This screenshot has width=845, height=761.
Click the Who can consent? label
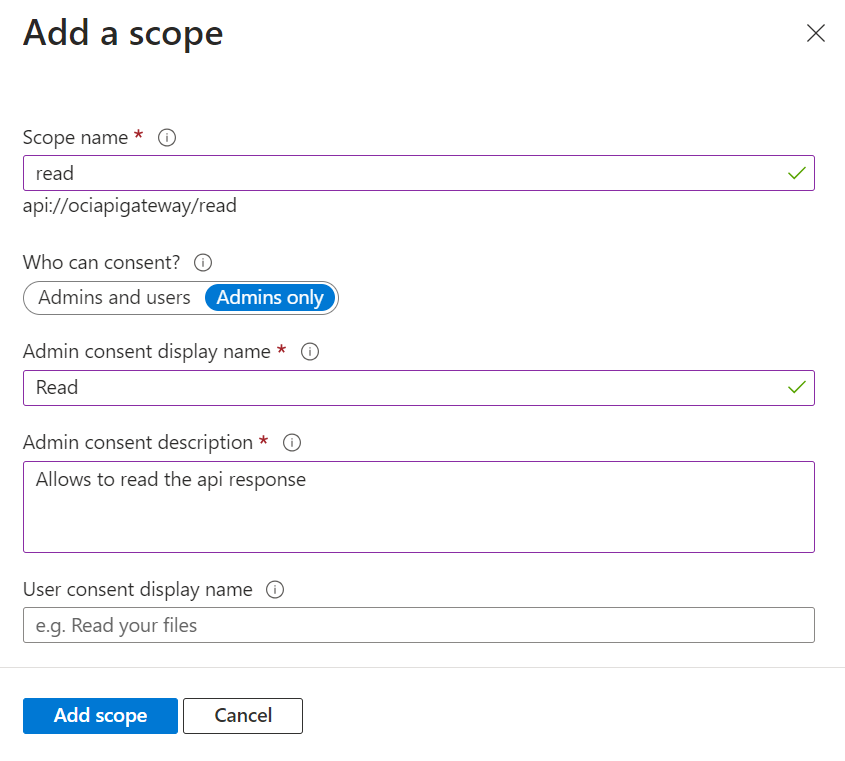point(101,263)
